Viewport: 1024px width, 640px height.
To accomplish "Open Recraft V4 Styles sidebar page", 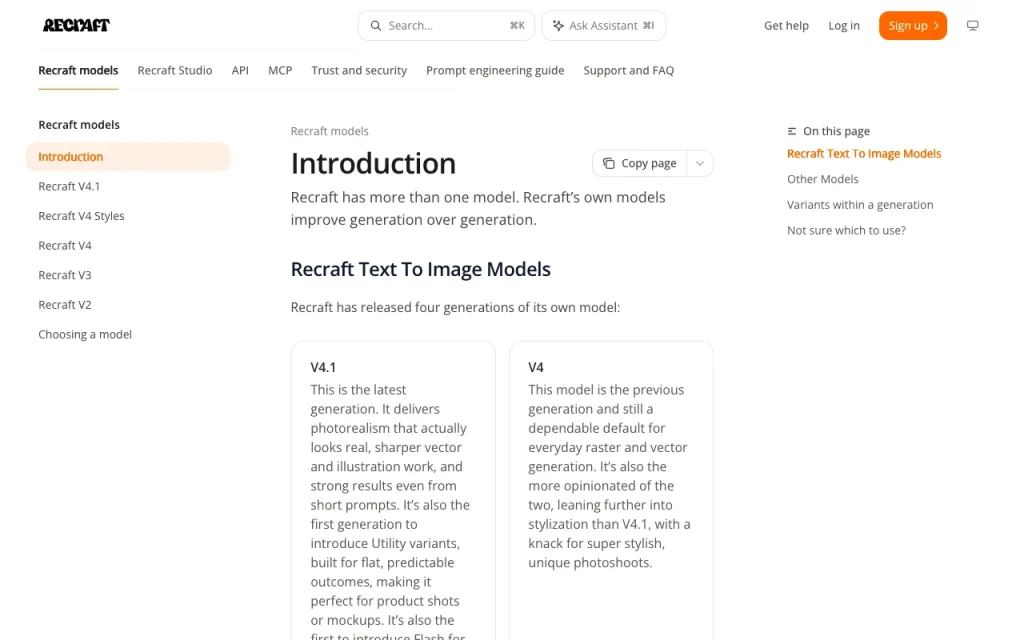I will point(81,216).
